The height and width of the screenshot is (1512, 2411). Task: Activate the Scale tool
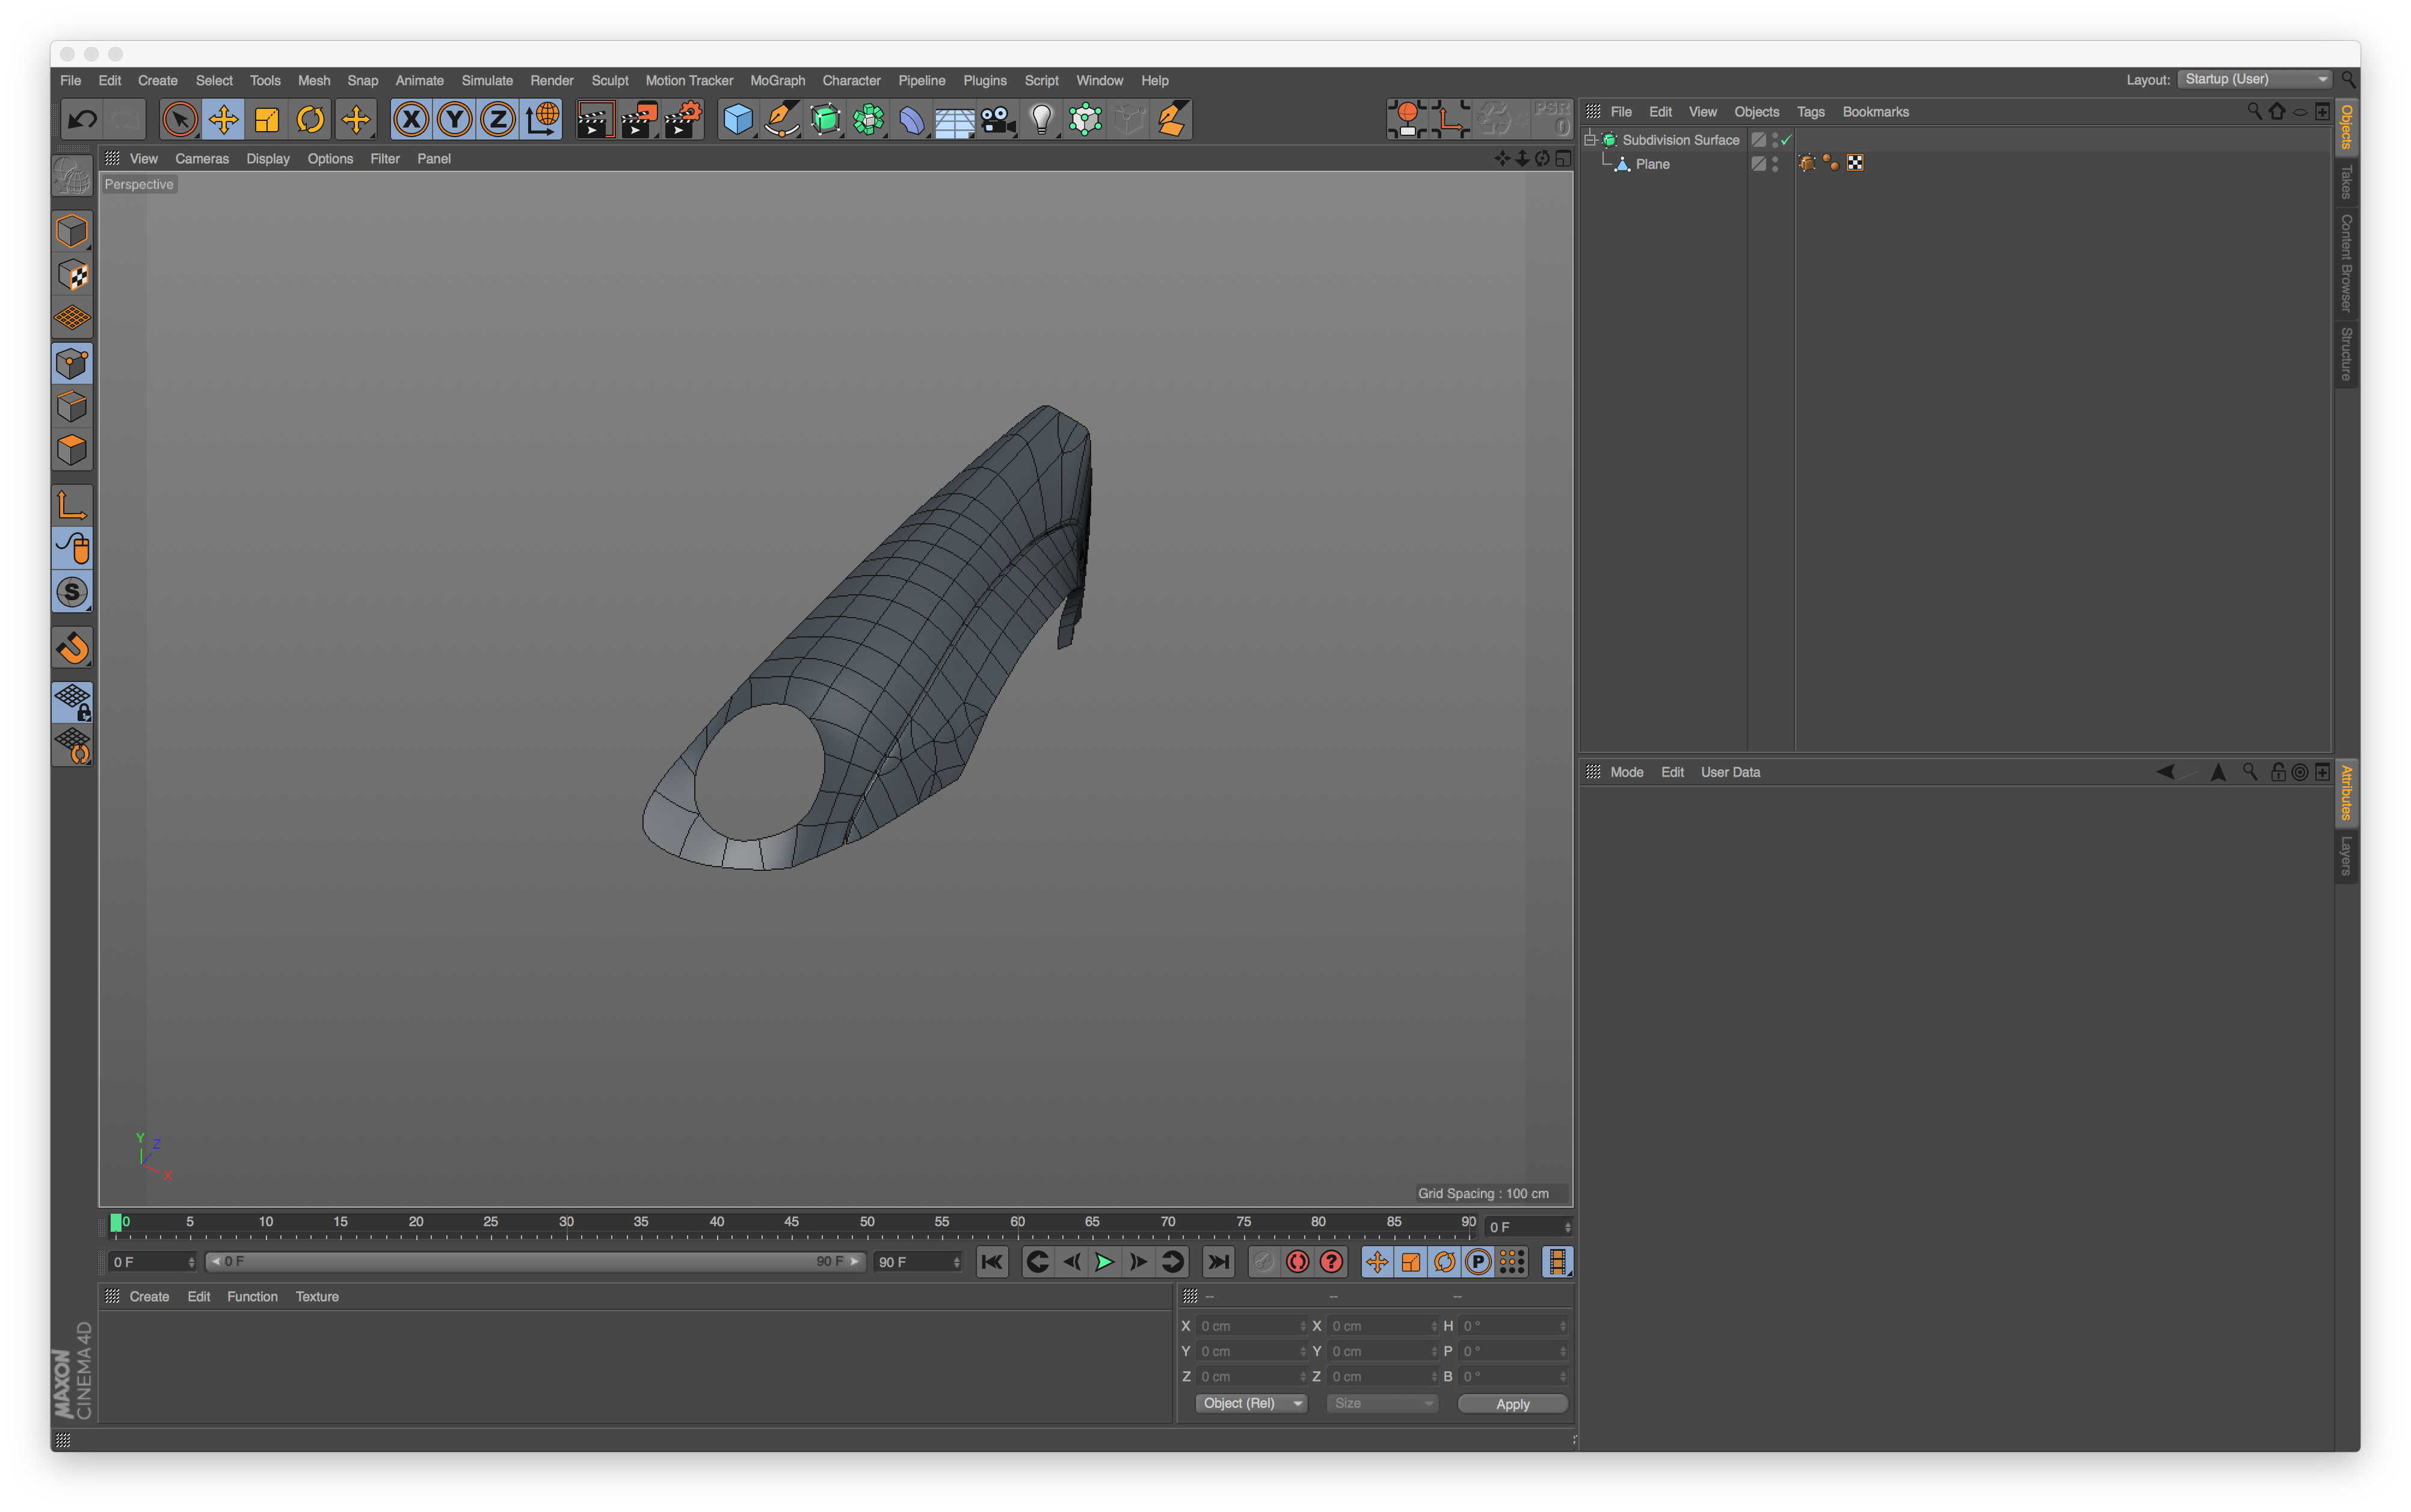coord(266,120)
